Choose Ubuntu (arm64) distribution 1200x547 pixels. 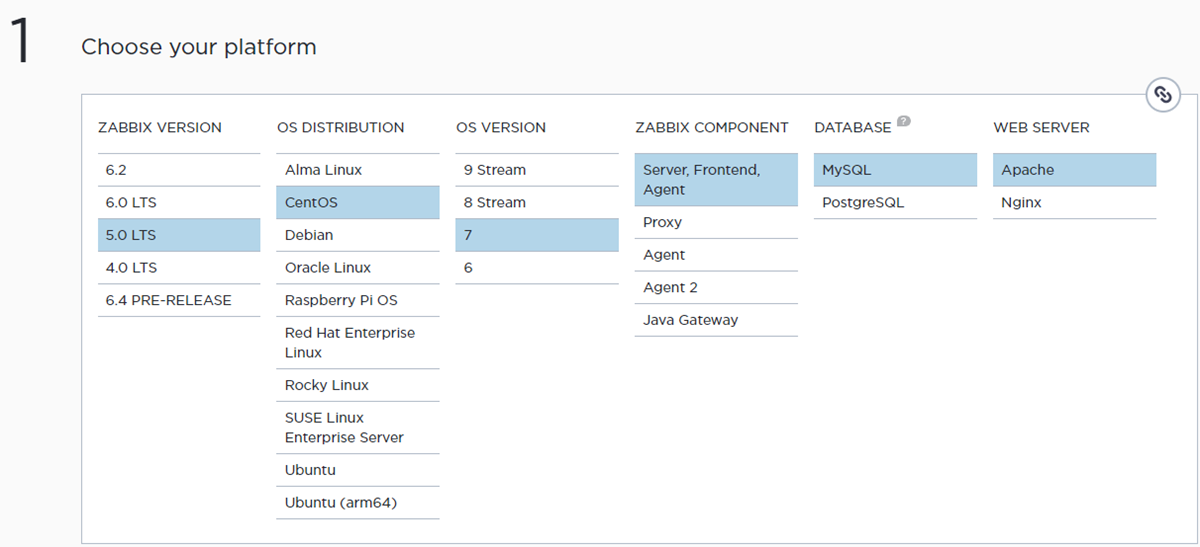point(358,503)
